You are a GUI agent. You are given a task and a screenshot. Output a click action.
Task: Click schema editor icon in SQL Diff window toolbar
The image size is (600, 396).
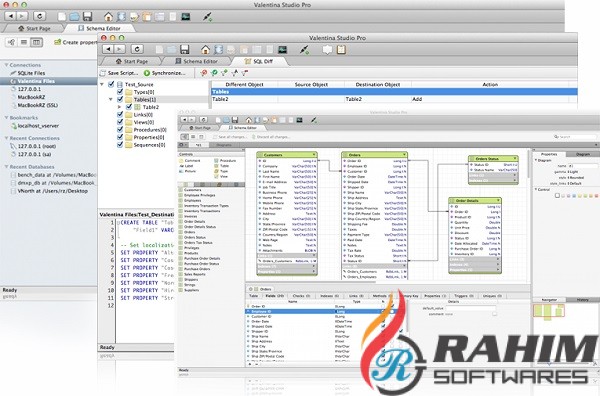pos(218,49)
